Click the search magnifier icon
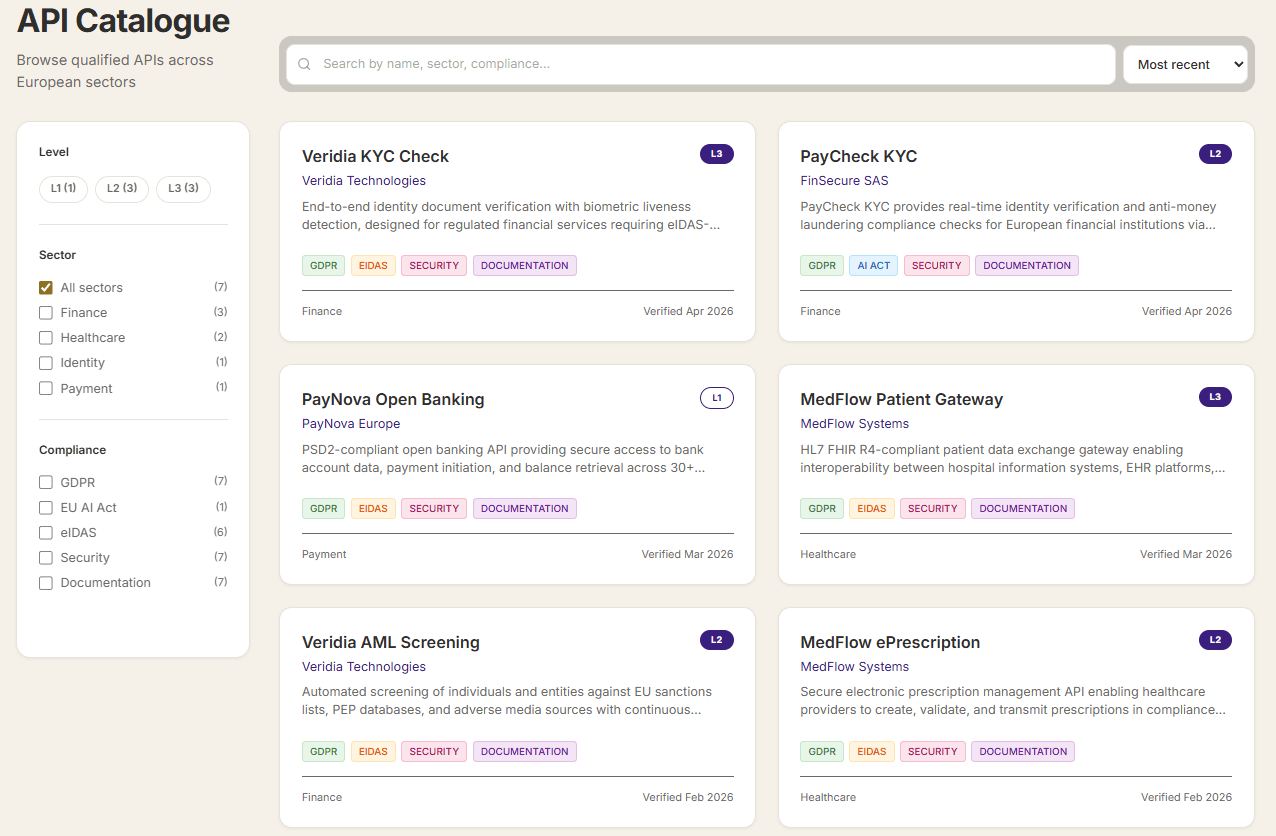The image size is (1276, 836). point(304,64)
